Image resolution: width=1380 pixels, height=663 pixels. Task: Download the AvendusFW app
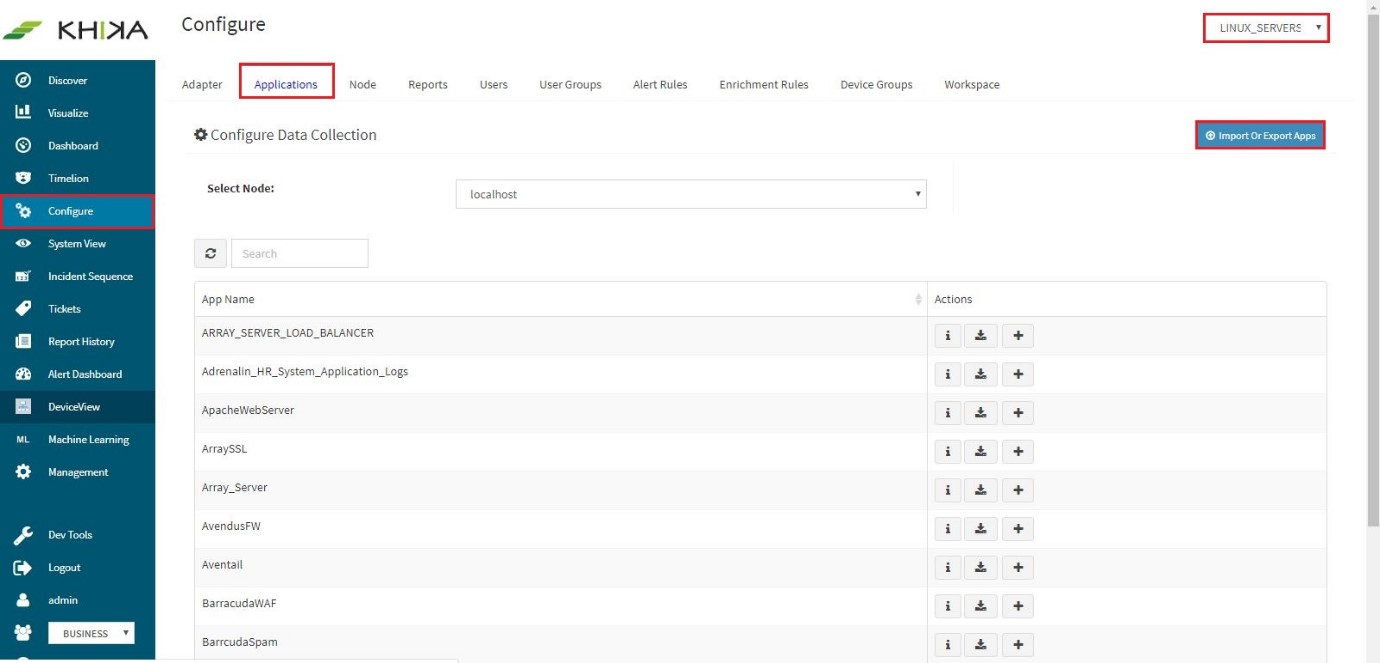pyautogui.click(x=981, y=529)
